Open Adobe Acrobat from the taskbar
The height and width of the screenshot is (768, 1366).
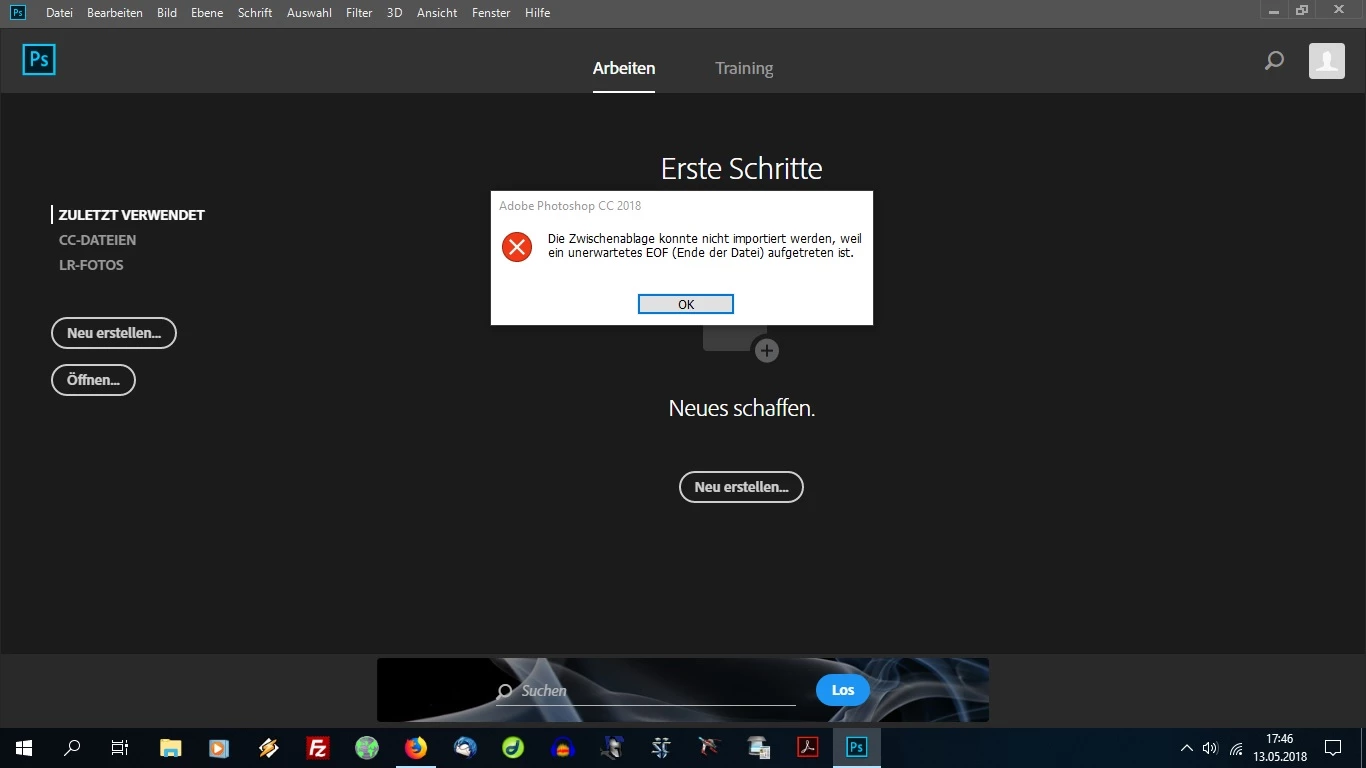point(807,747)
